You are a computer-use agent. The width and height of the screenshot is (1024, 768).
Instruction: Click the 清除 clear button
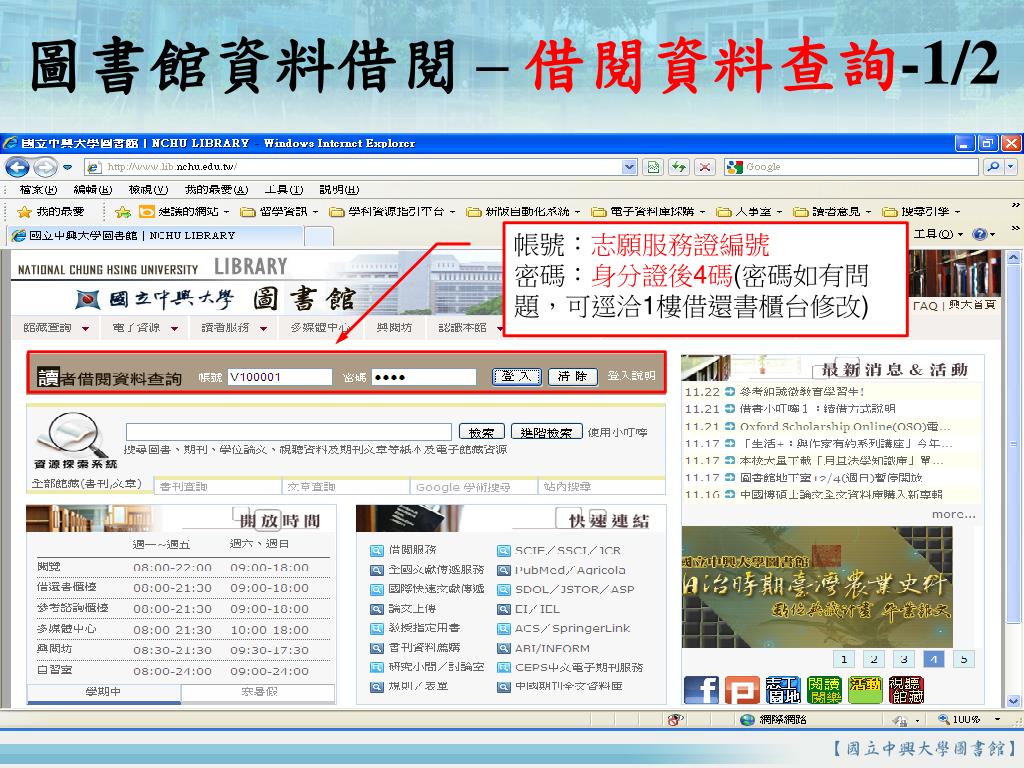pos(573,377)
